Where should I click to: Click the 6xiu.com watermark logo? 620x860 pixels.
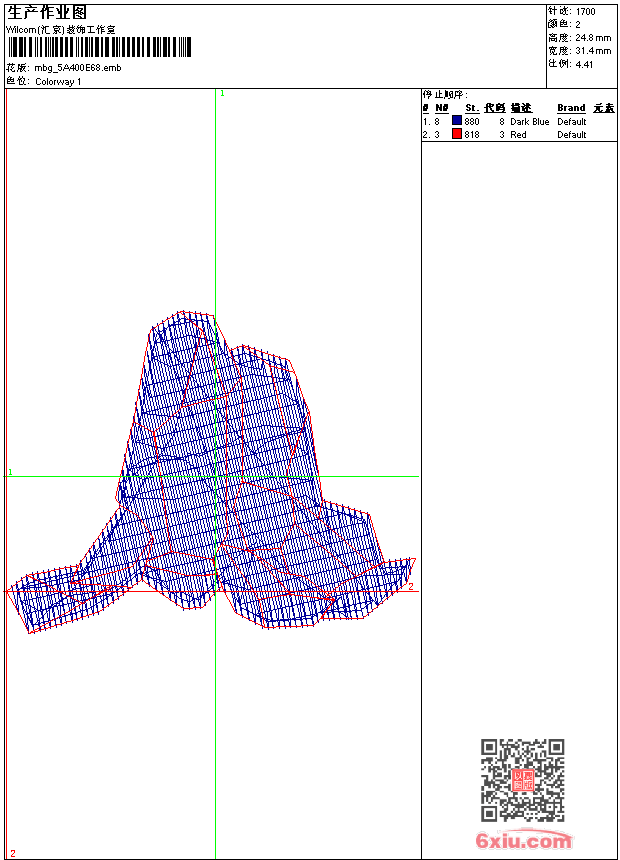click(x=523, y=840)
